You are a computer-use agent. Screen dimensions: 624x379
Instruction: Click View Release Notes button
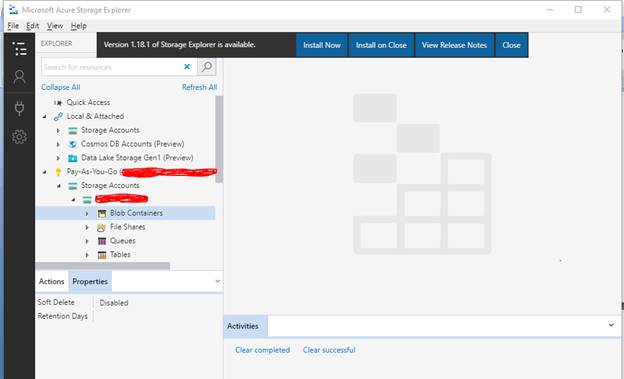click(x=454, y=45)
